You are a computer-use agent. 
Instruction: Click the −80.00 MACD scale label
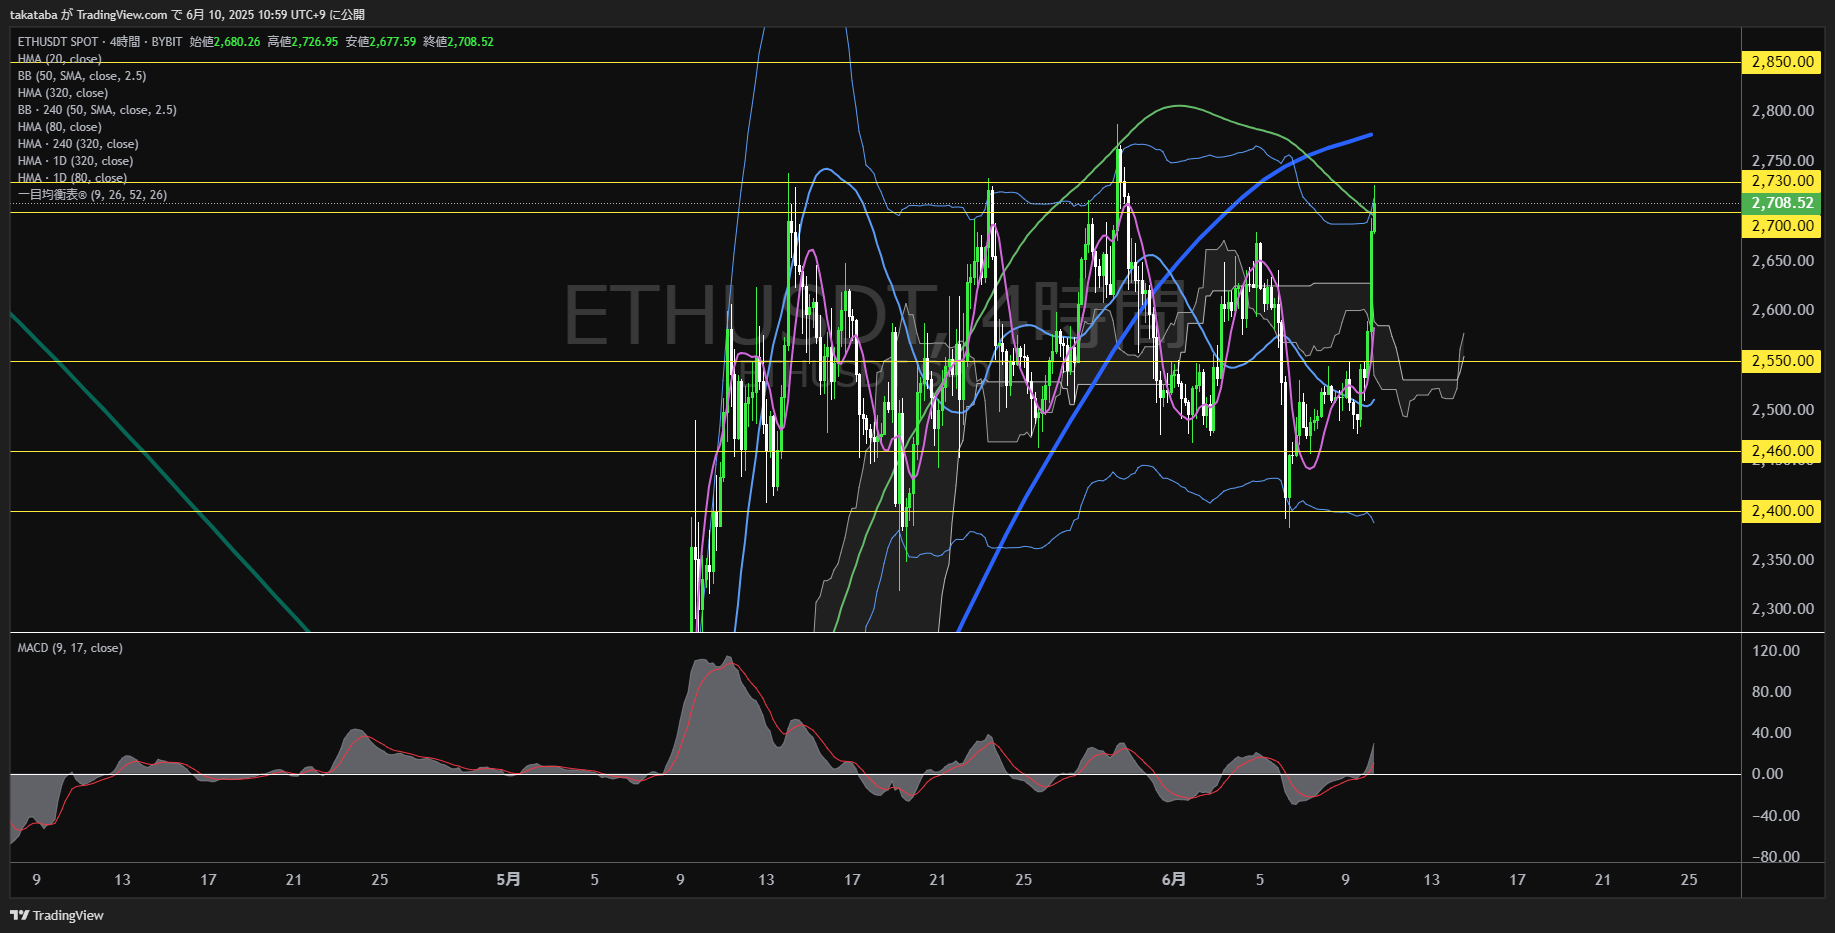coord(1776,857)
